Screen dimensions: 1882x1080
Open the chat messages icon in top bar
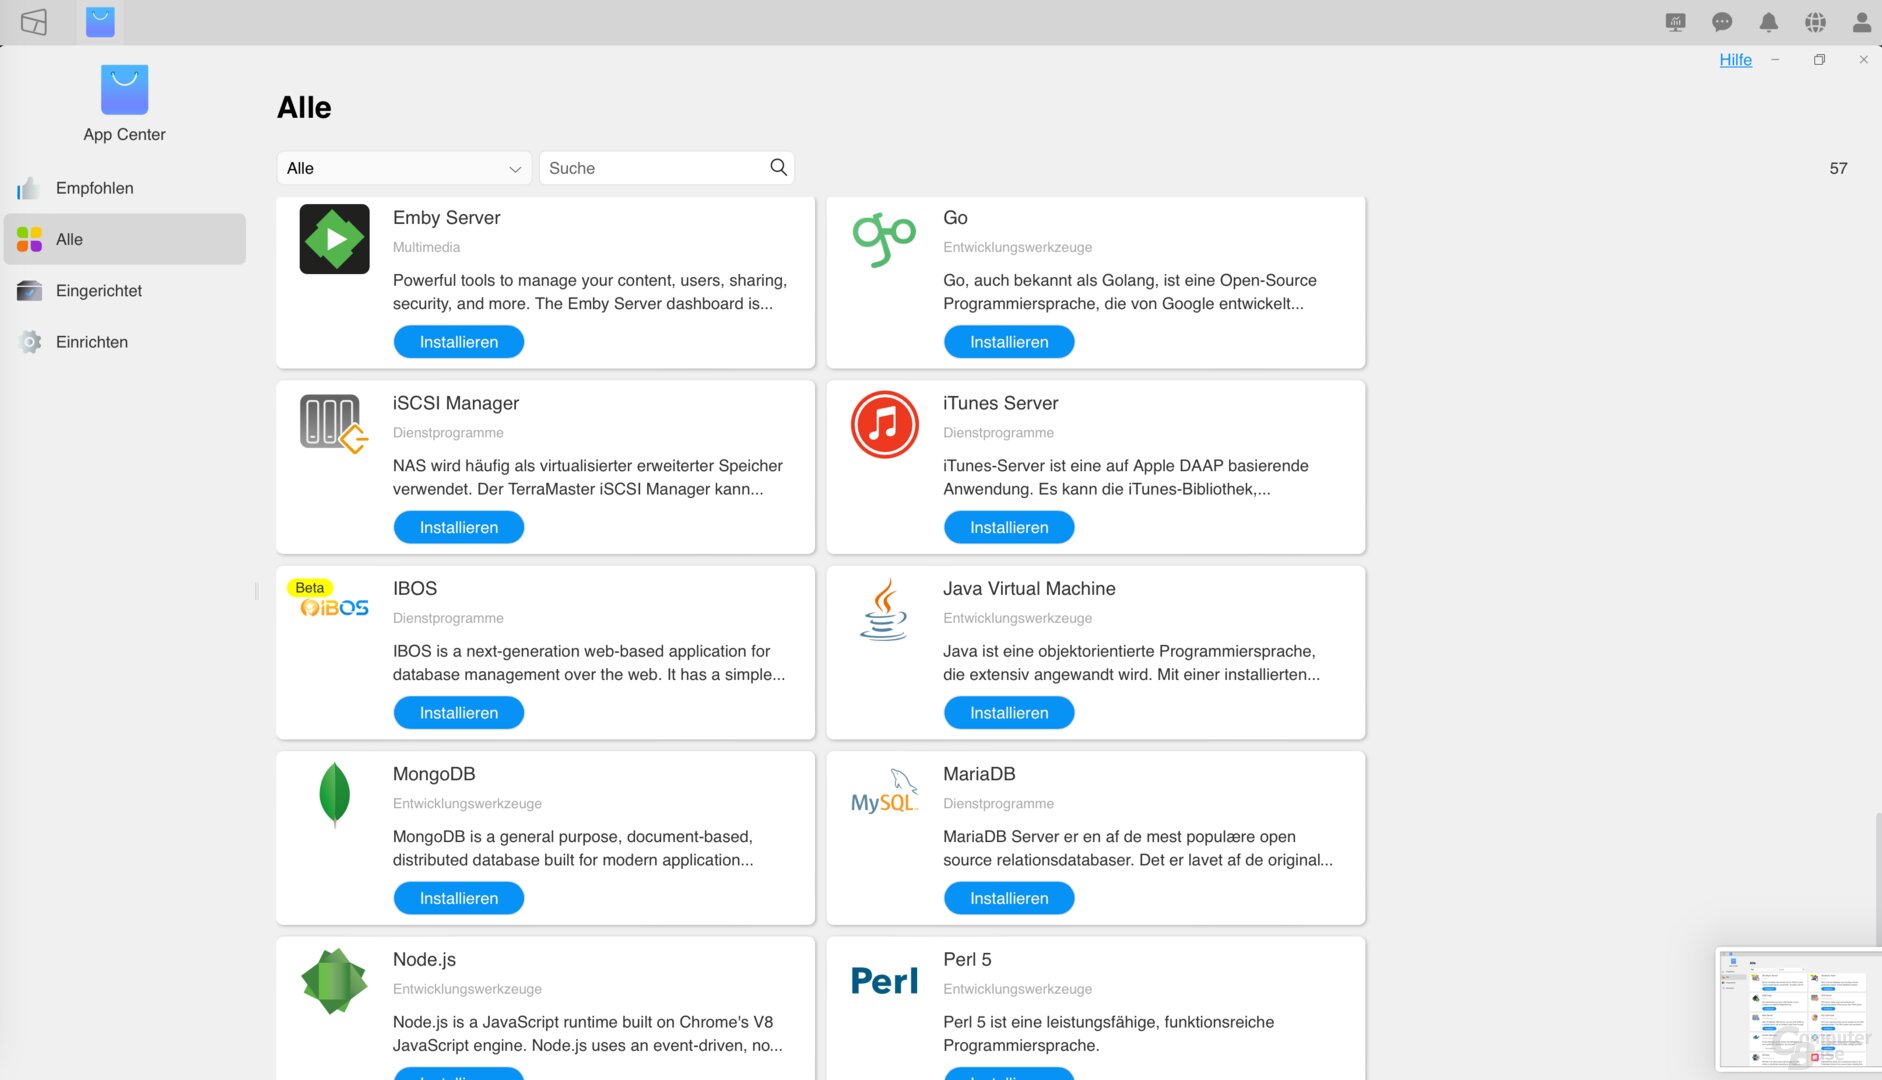(1721, 22)
